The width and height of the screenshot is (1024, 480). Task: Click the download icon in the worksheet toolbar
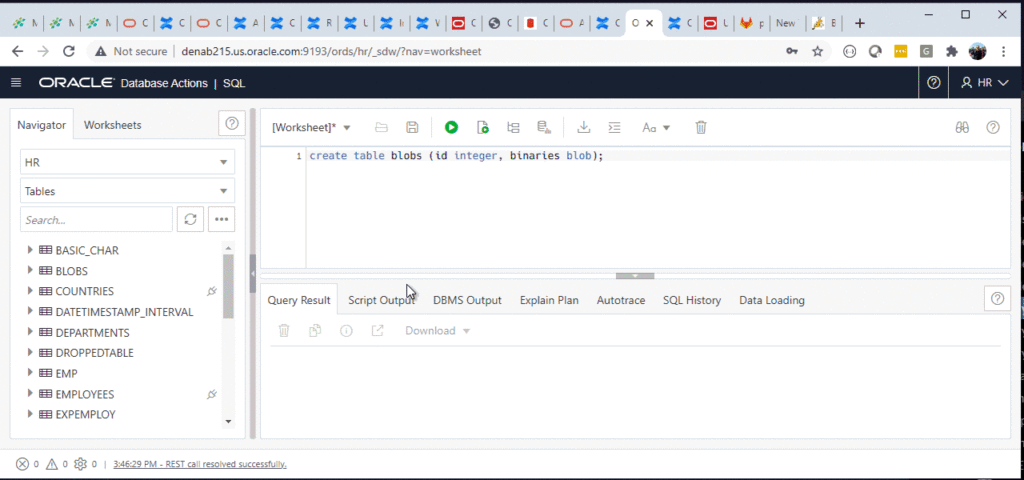584,127
